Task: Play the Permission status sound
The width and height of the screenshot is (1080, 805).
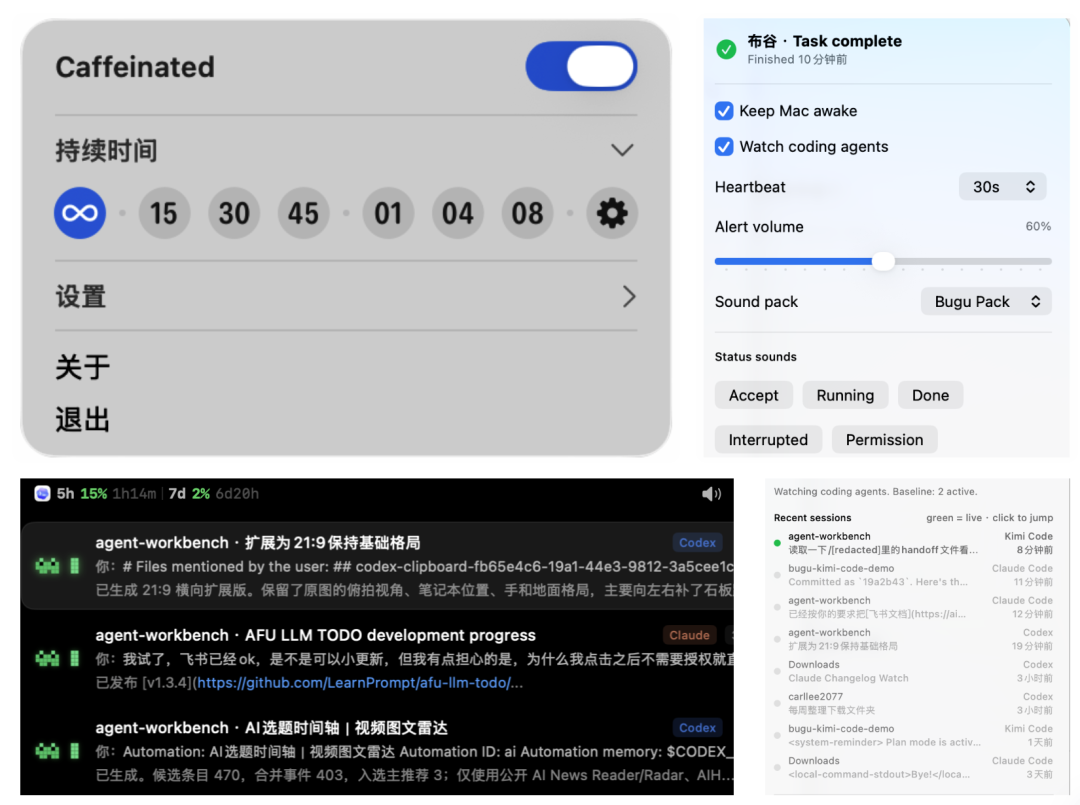Action: click(884, 439)
